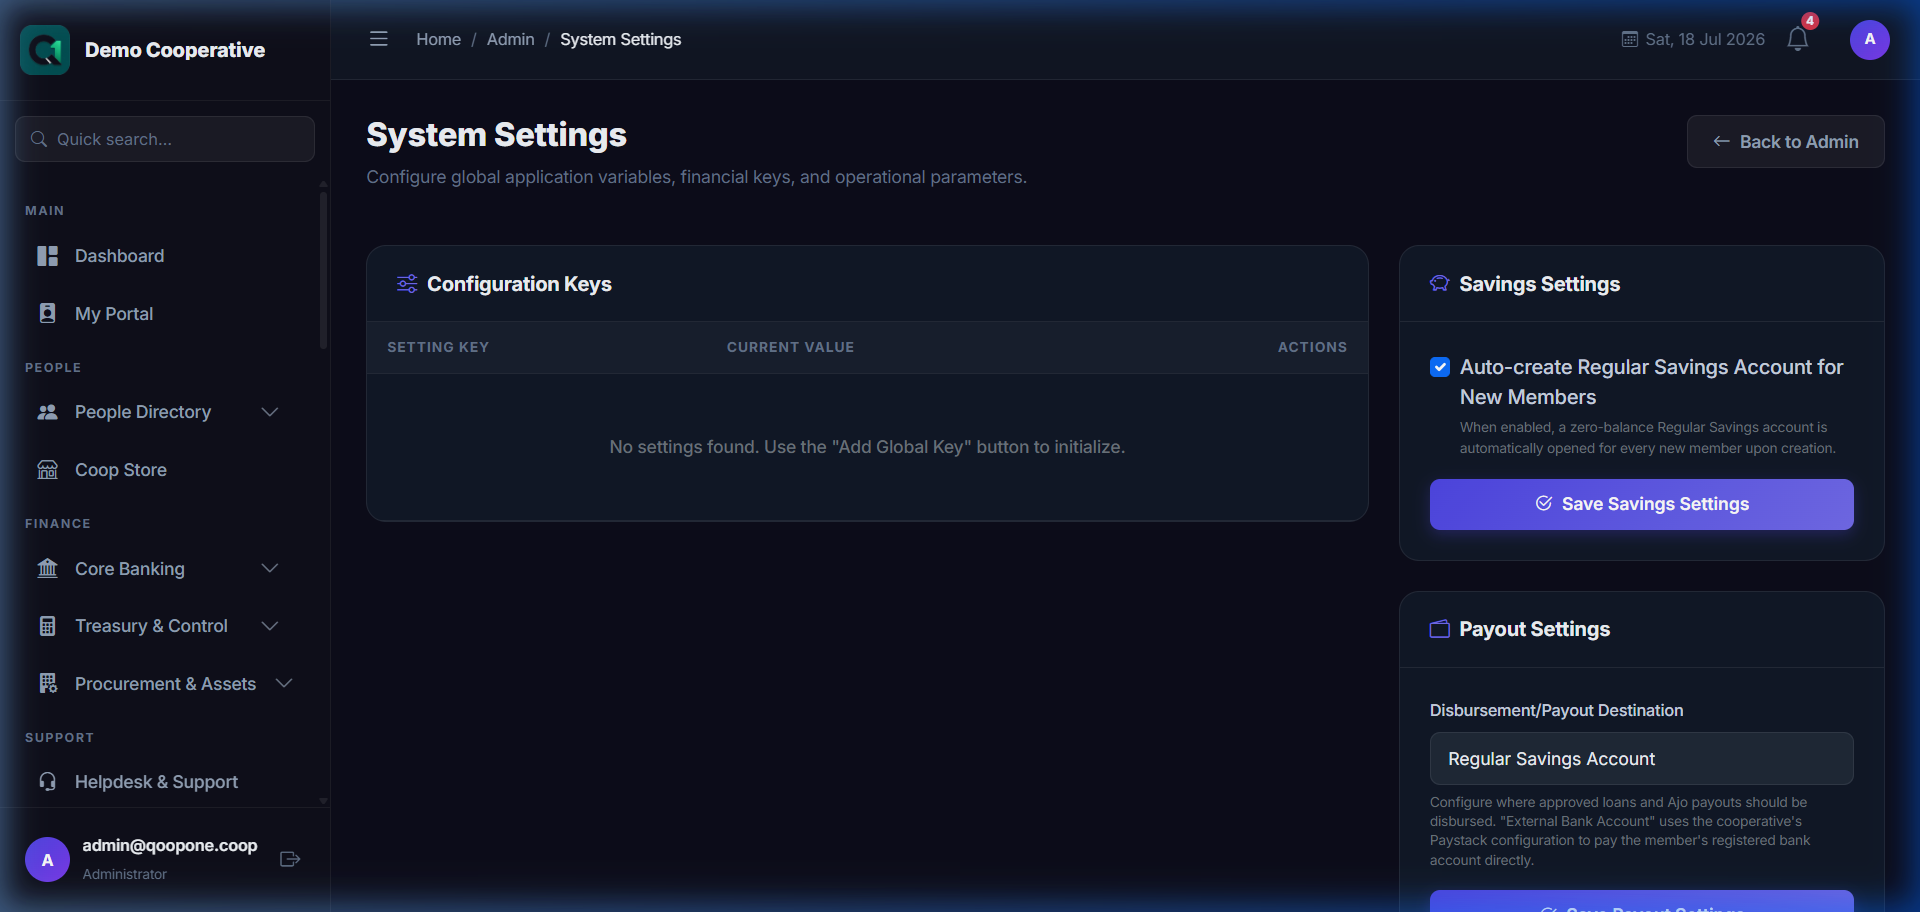Click the Procurement & Assets building icon
Viewport: 1920px width, 912px height.
(x=47, y=684)
